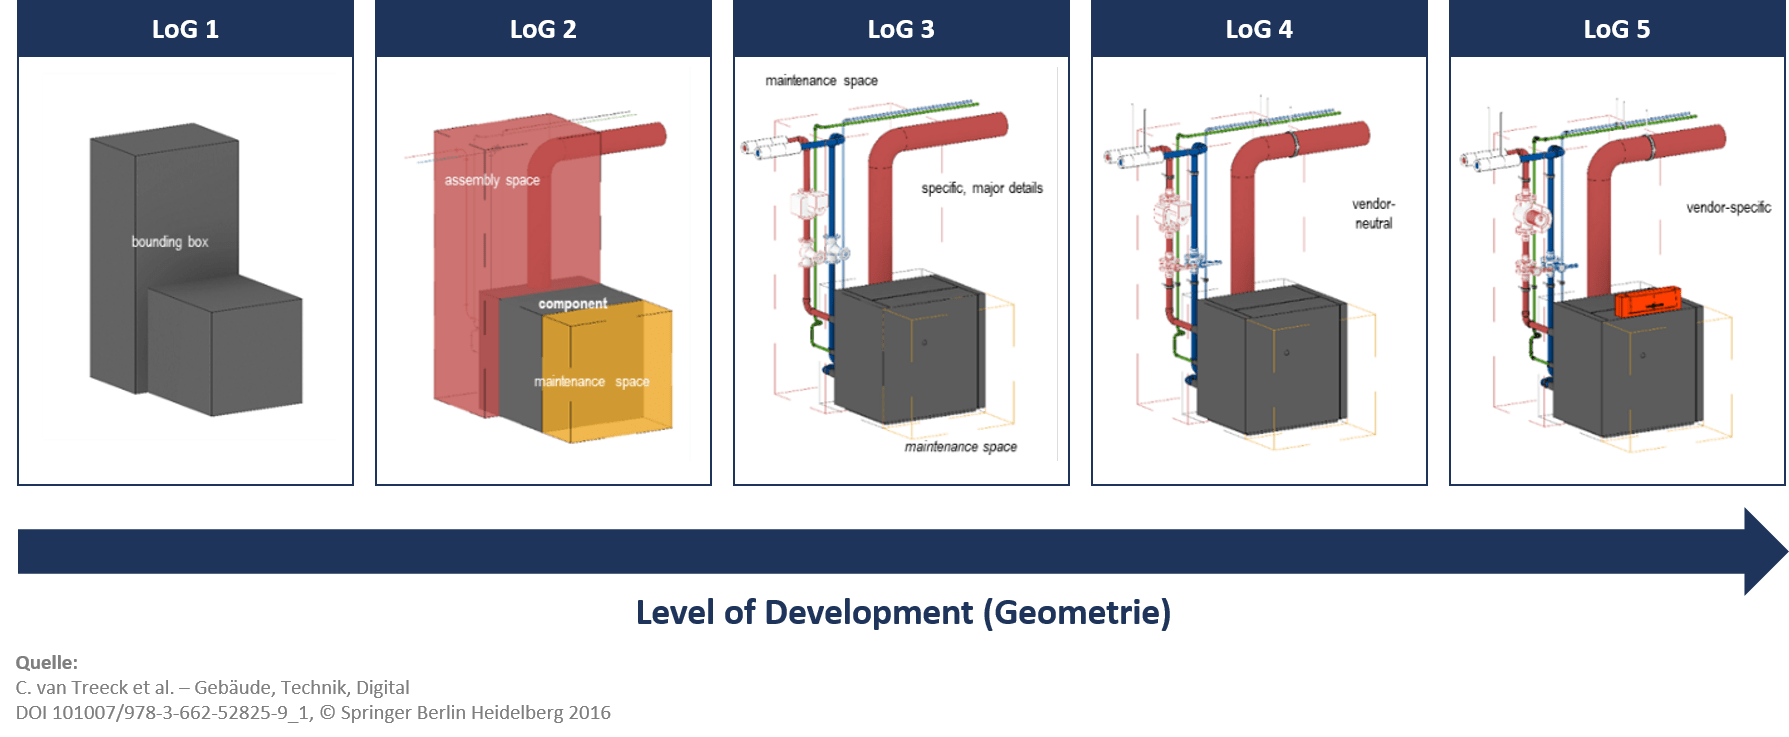This screenshot has width=1789, height=737.
Task: Click the 'Level of Development (Geometrie)' title
Action: 903,612
